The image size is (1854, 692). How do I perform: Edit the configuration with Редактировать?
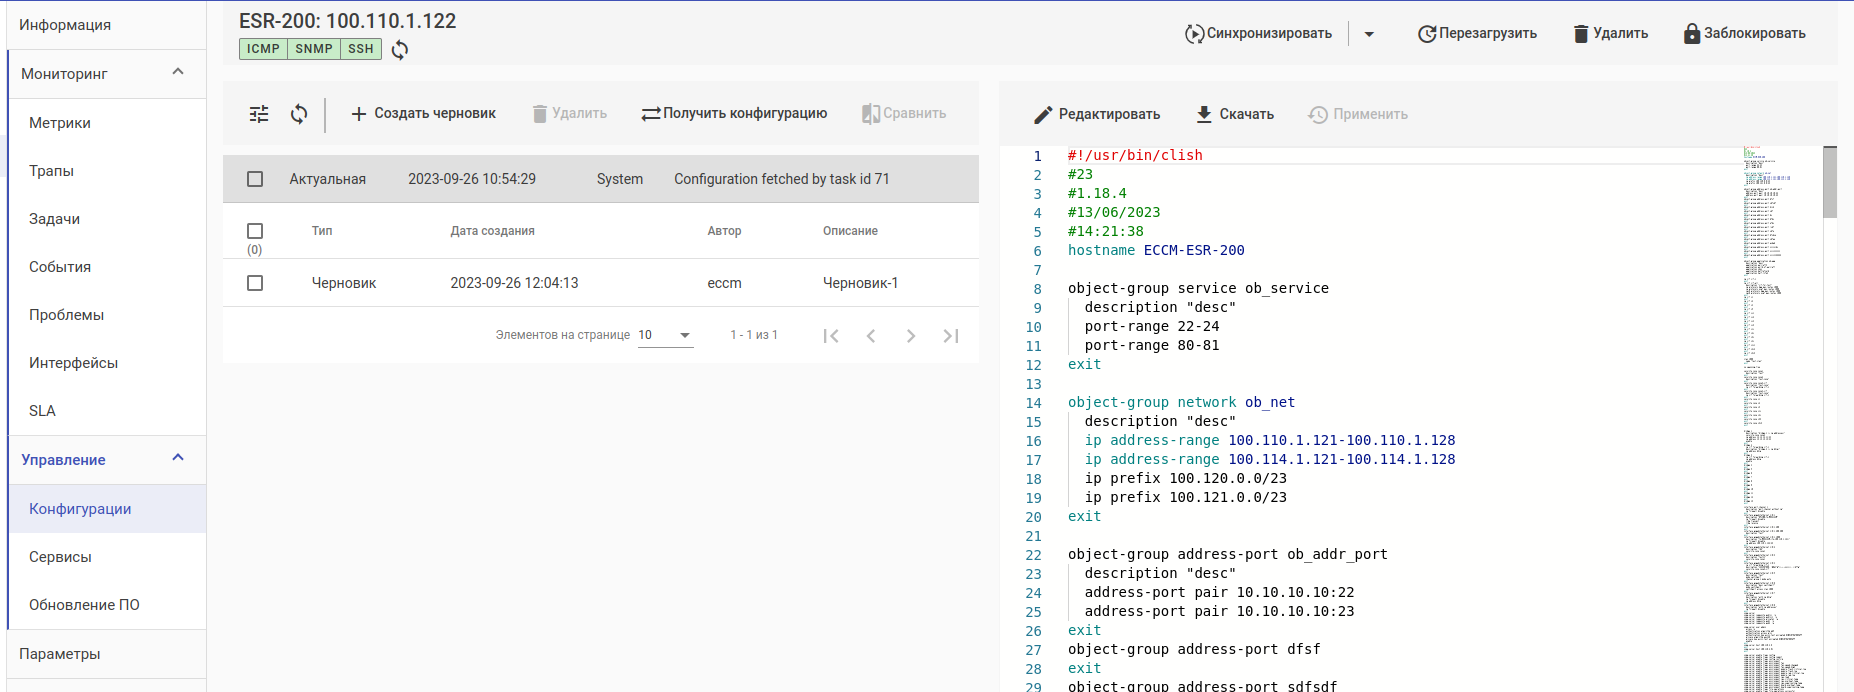[1097, 115]
